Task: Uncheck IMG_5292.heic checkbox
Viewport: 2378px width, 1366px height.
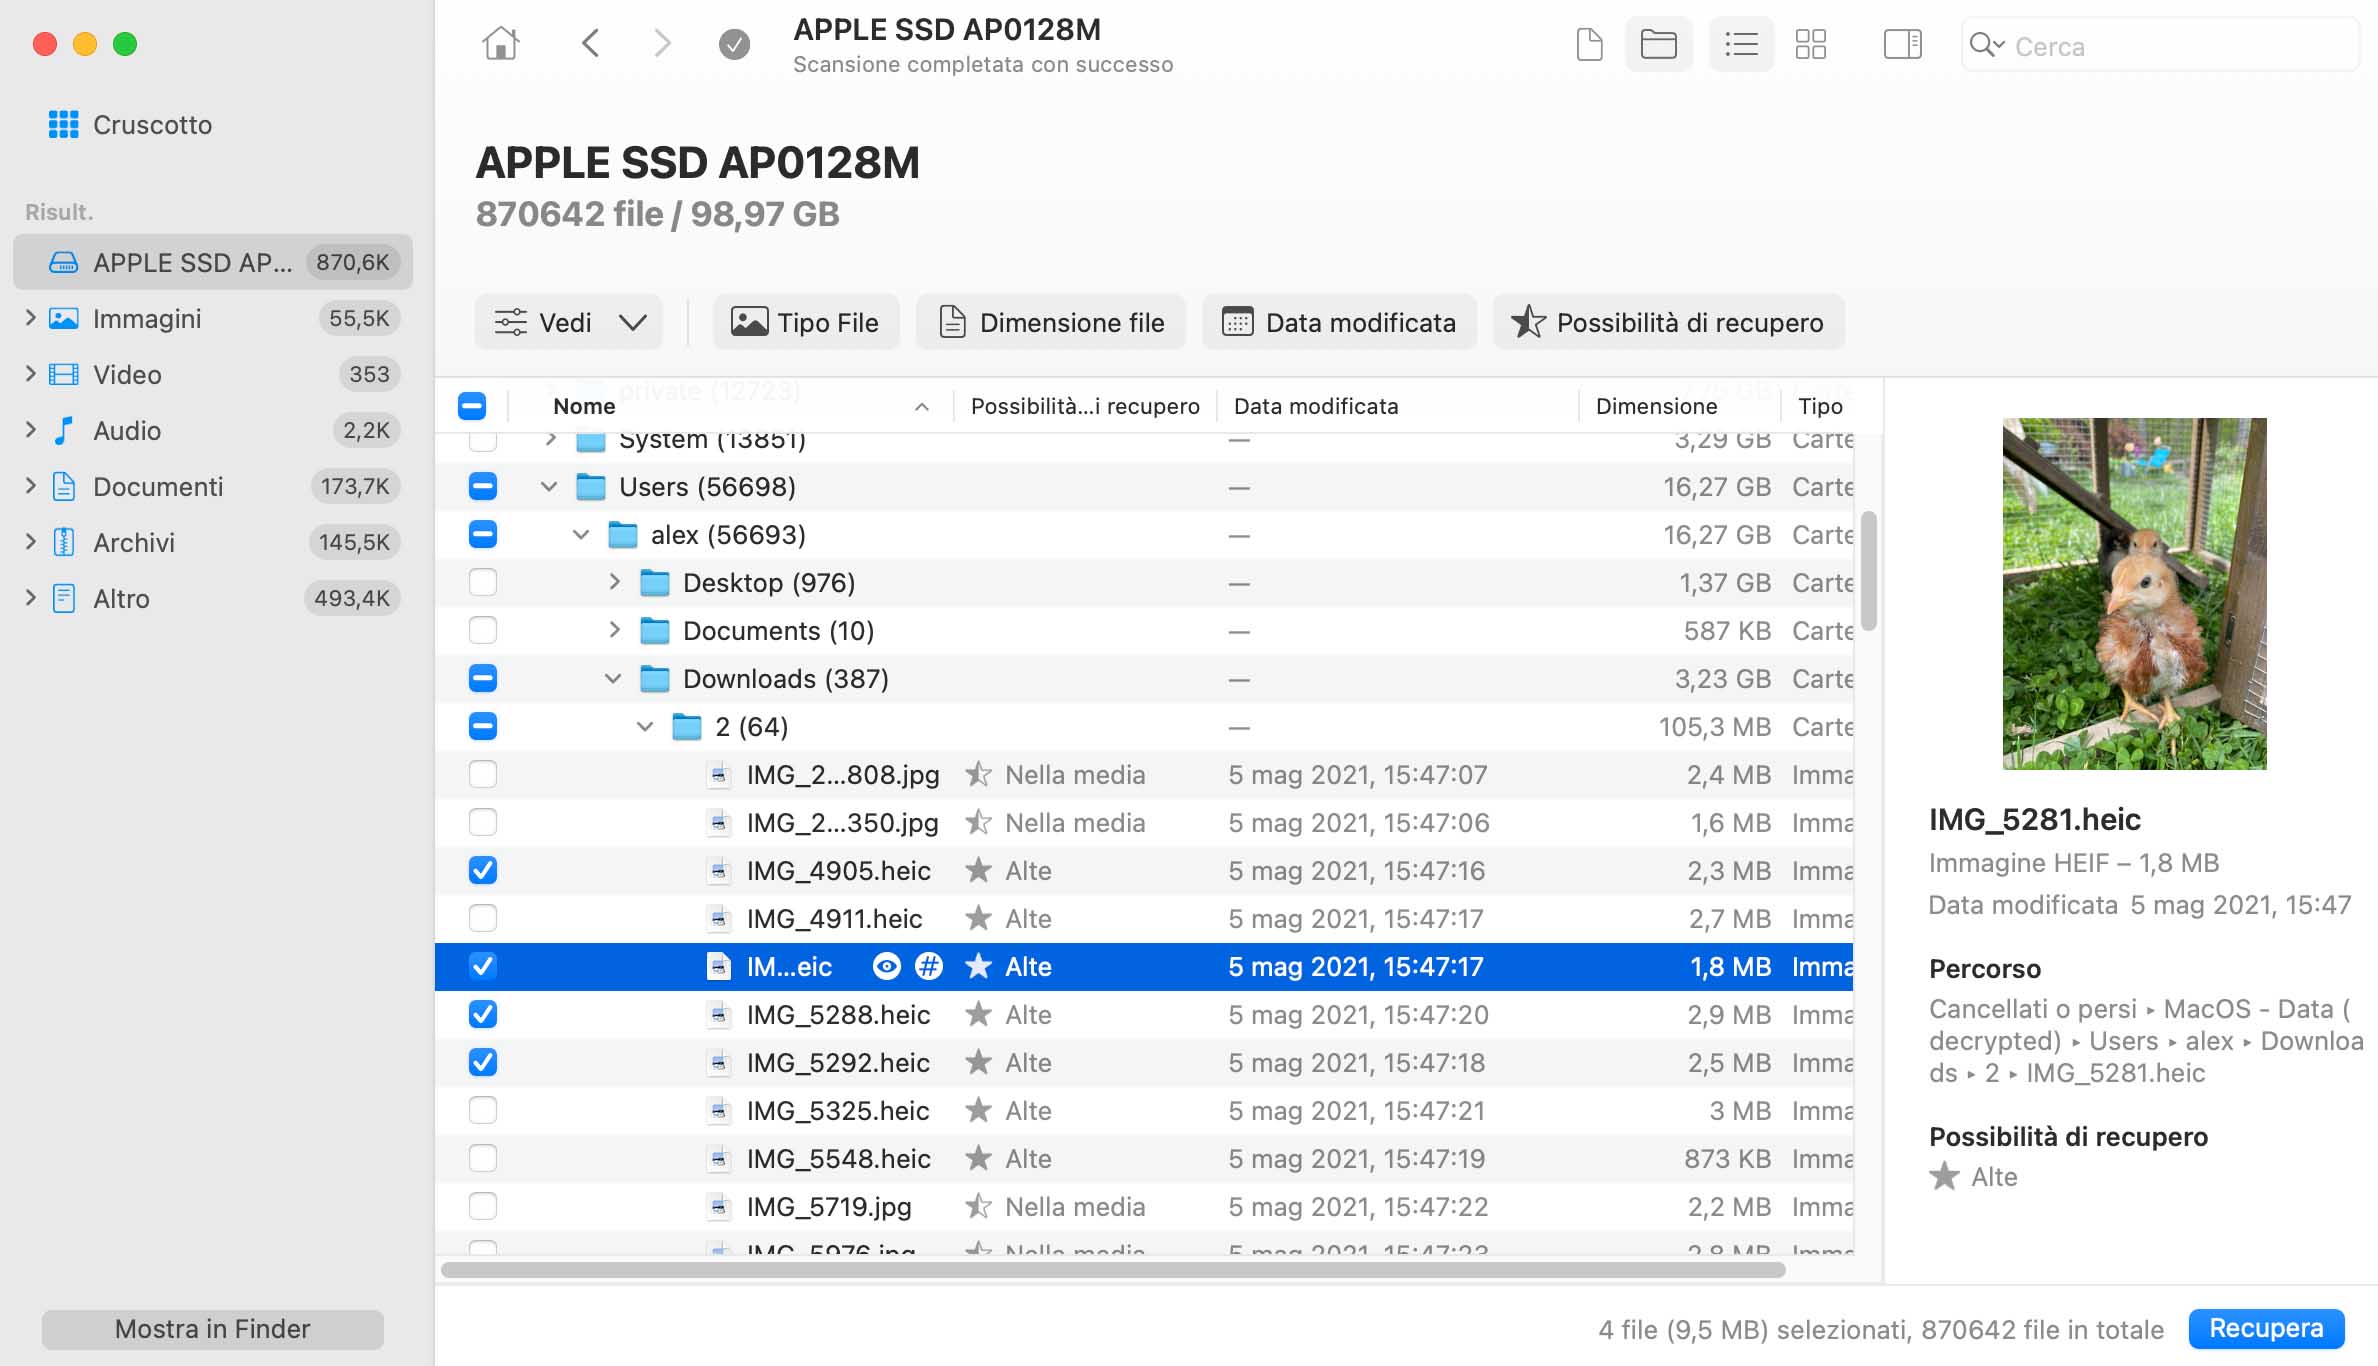Action: (483, 1063)
